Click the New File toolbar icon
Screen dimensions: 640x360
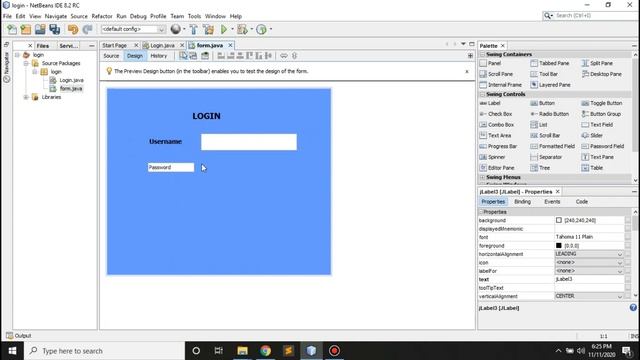point(12,29)
